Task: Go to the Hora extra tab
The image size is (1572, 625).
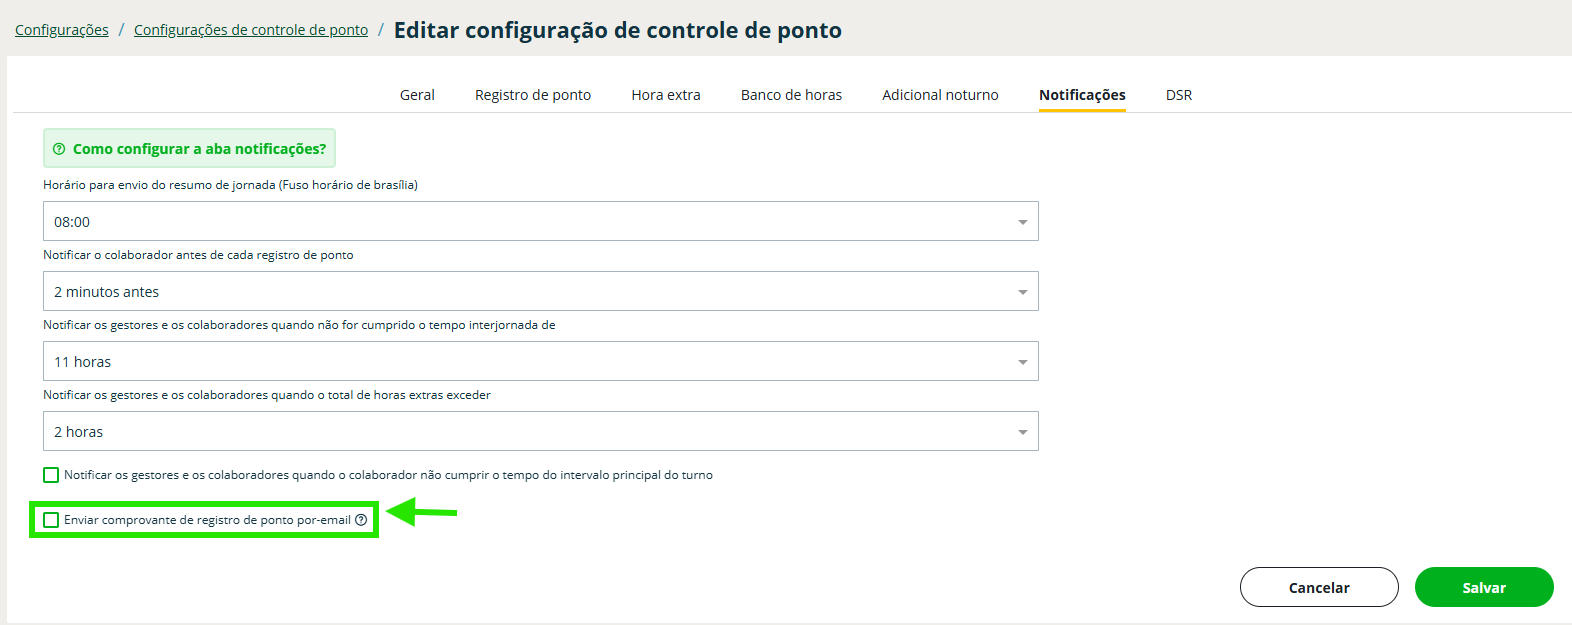Action: (x=666, y=95)
